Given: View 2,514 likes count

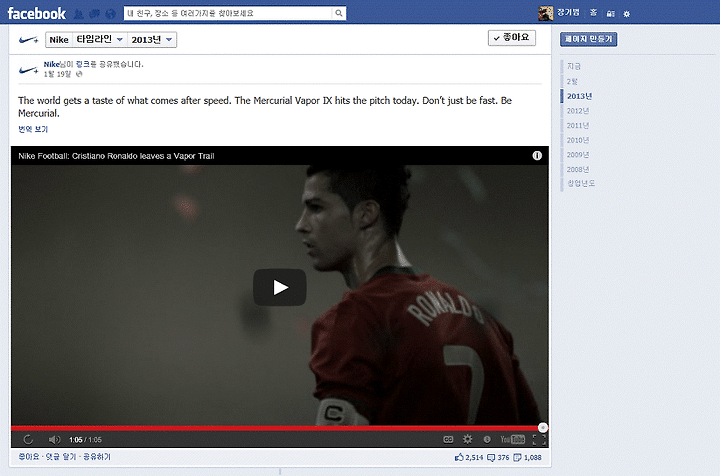Looking at the screenshot, I should pyautogui.click(x=469, y=457).
